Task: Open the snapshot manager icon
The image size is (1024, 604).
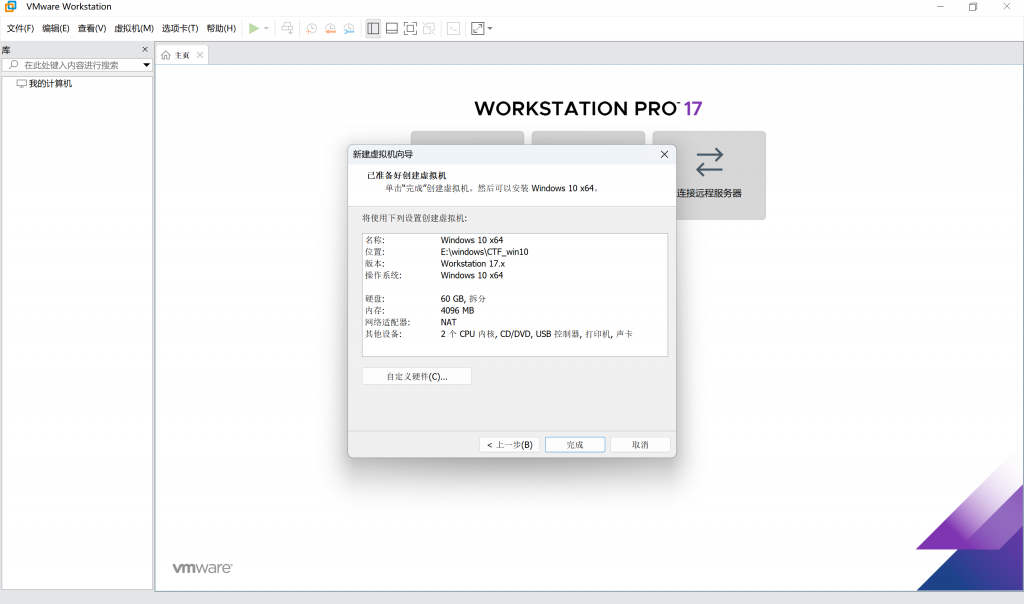Action: [x=349, y=29]
